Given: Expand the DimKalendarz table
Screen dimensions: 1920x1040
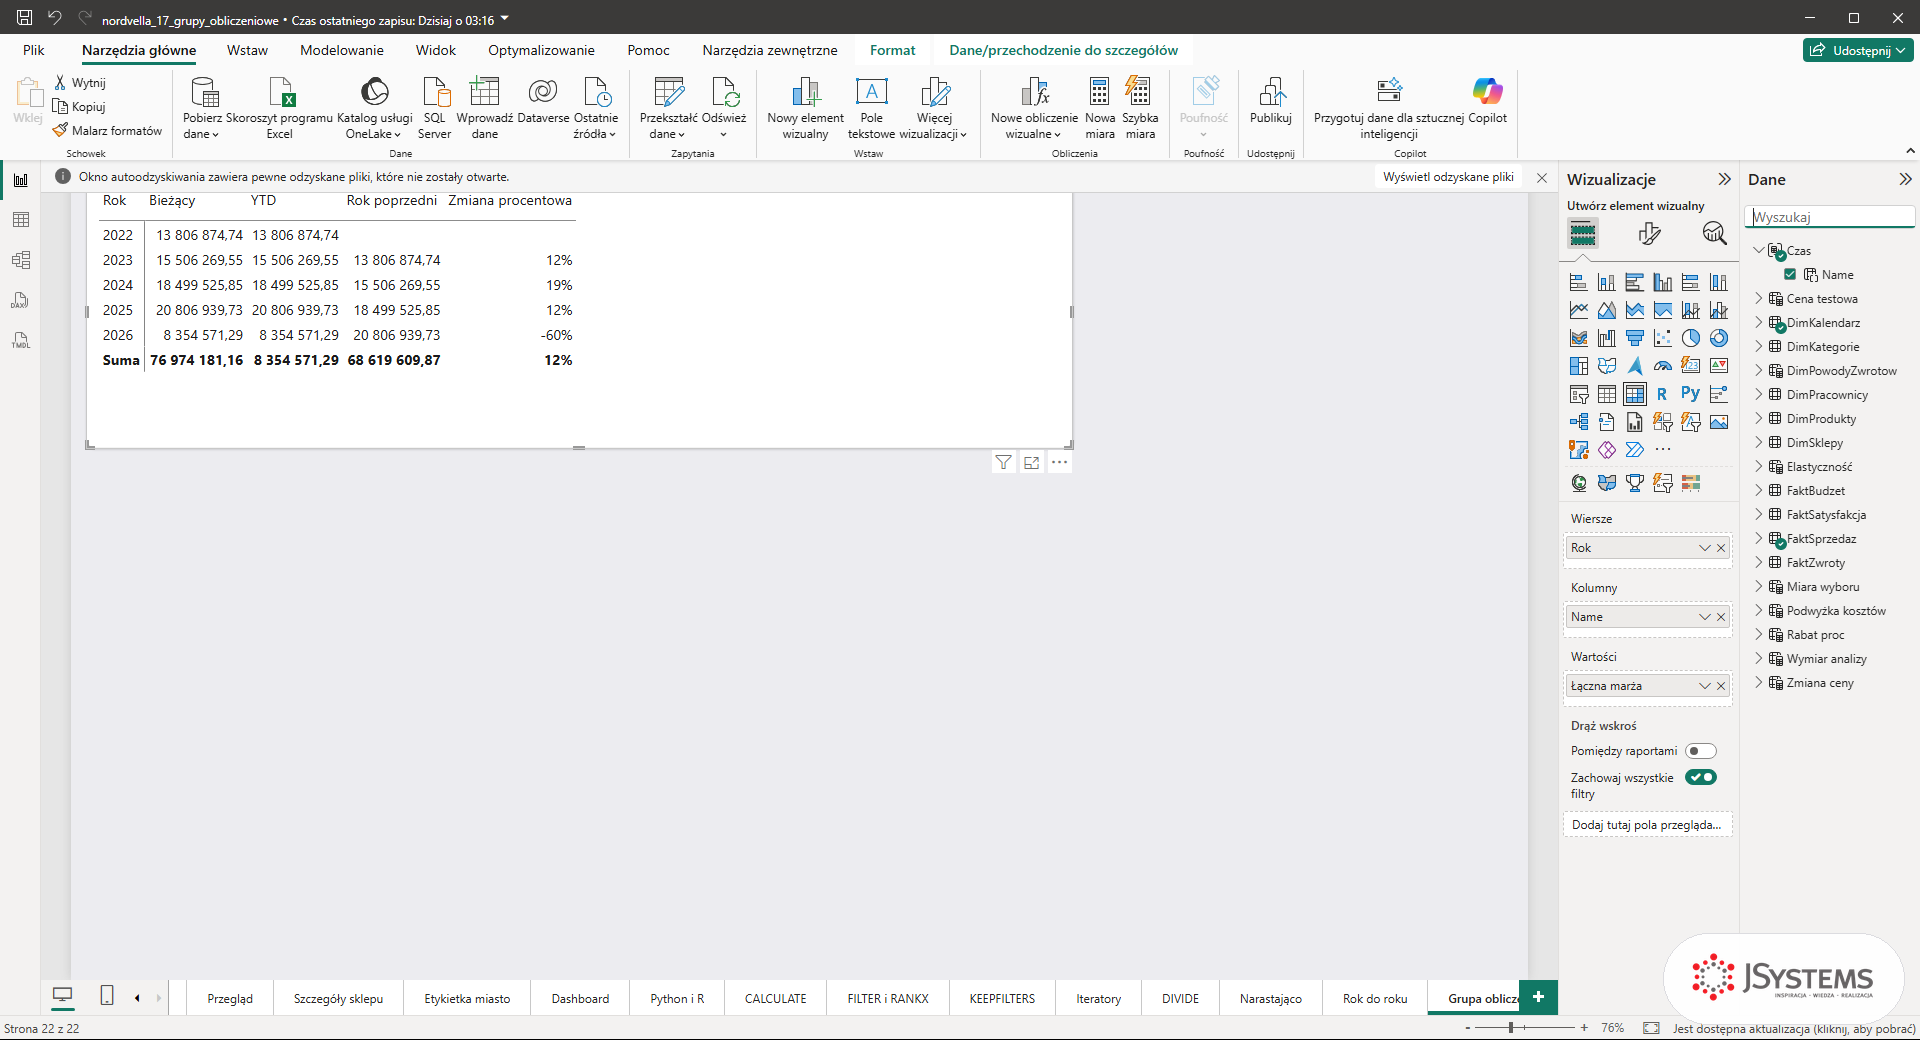Looking at the screenshot, I should click(x=1759, y=323).
